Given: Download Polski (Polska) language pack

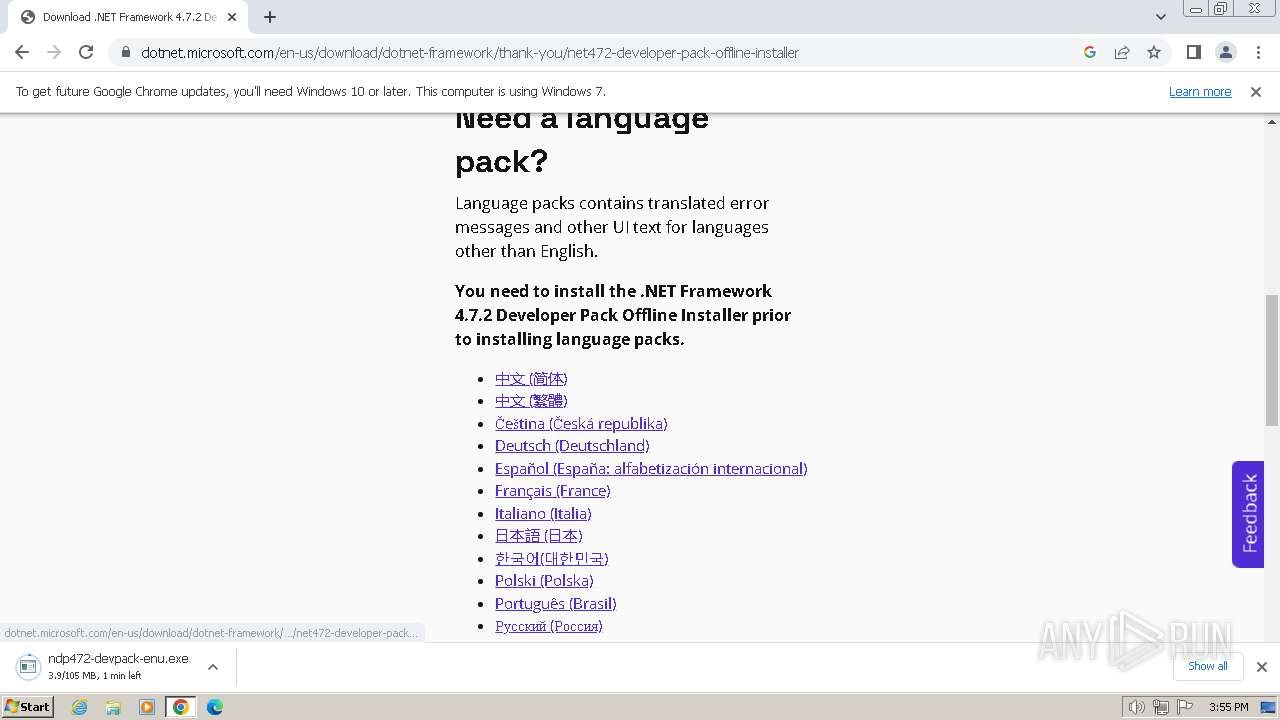Looking at the screenshot, I should (544, 581).
